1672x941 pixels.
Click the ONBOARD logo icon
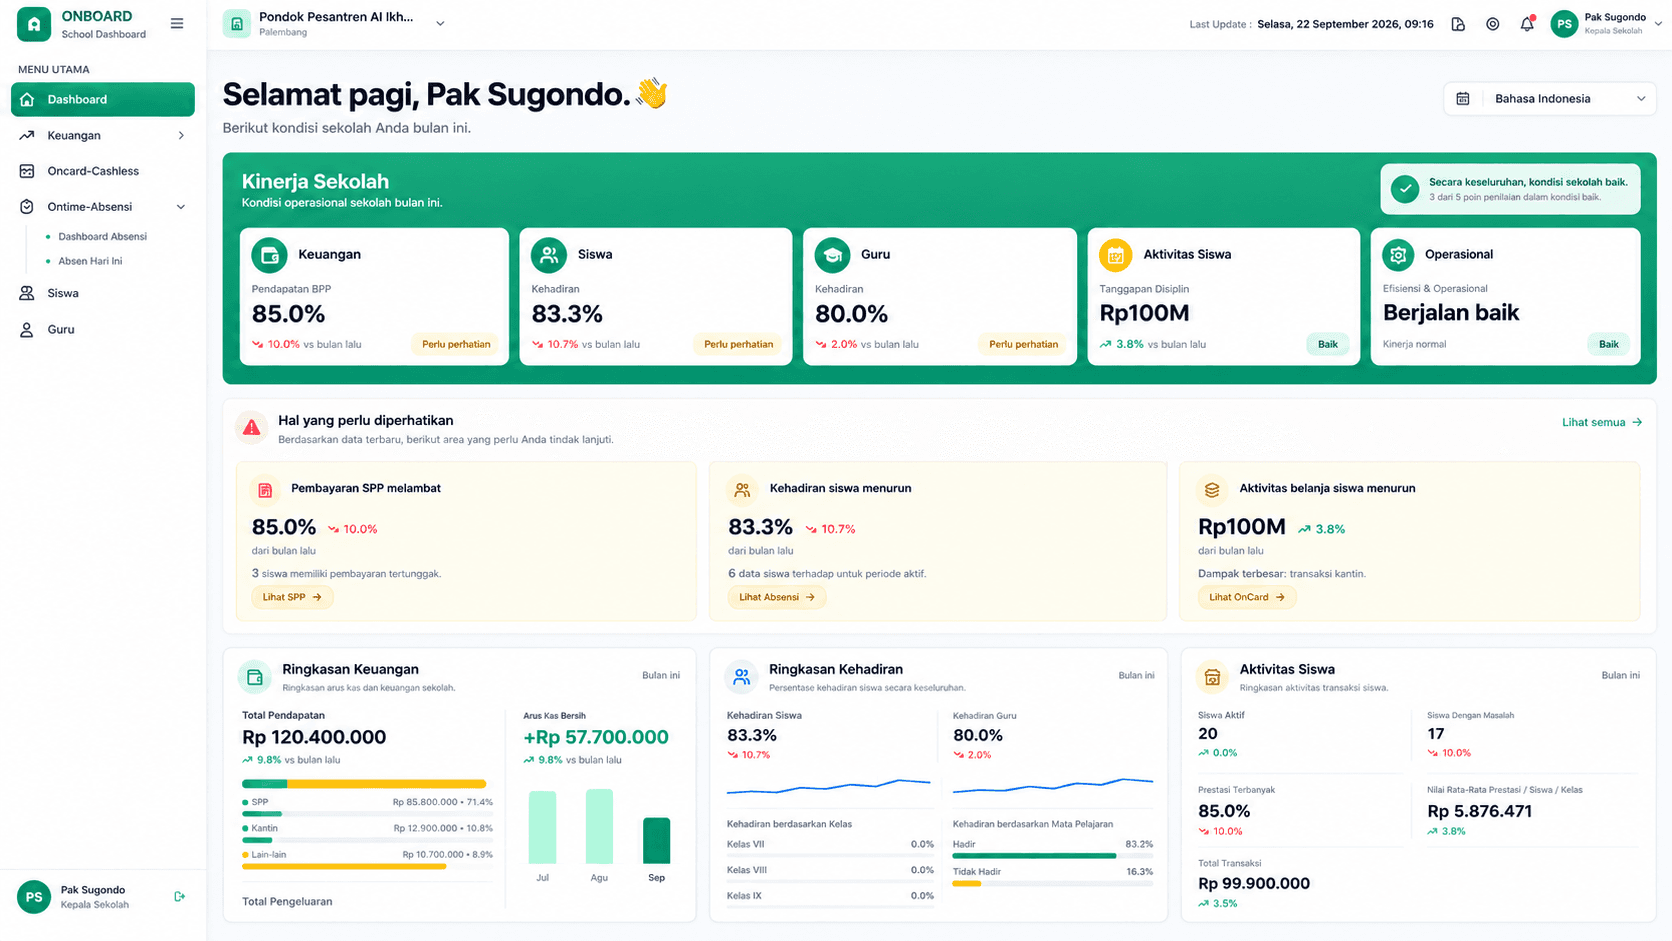34,25
